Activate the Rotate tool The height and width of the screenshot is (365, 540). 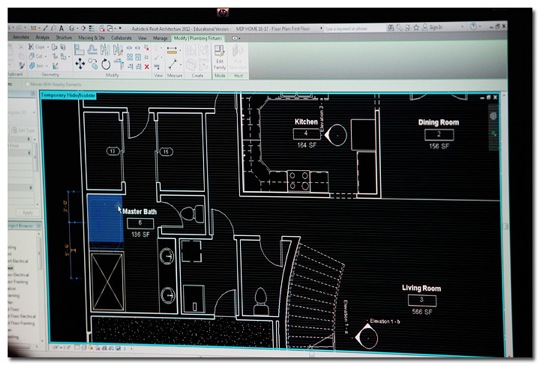pos(105,64)
